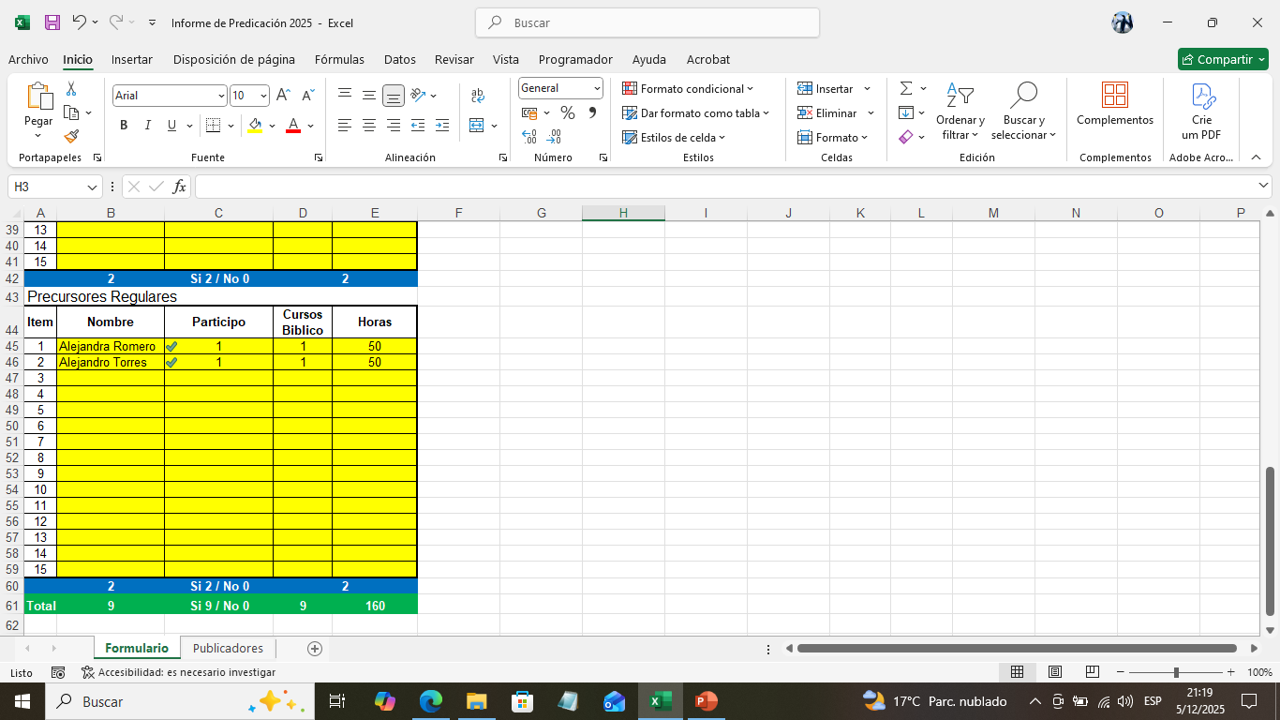The width and height of the screenshot is (1280, 720).
Task: Open PowerPoint from the taskbar
Action: (x=706, y=701)
